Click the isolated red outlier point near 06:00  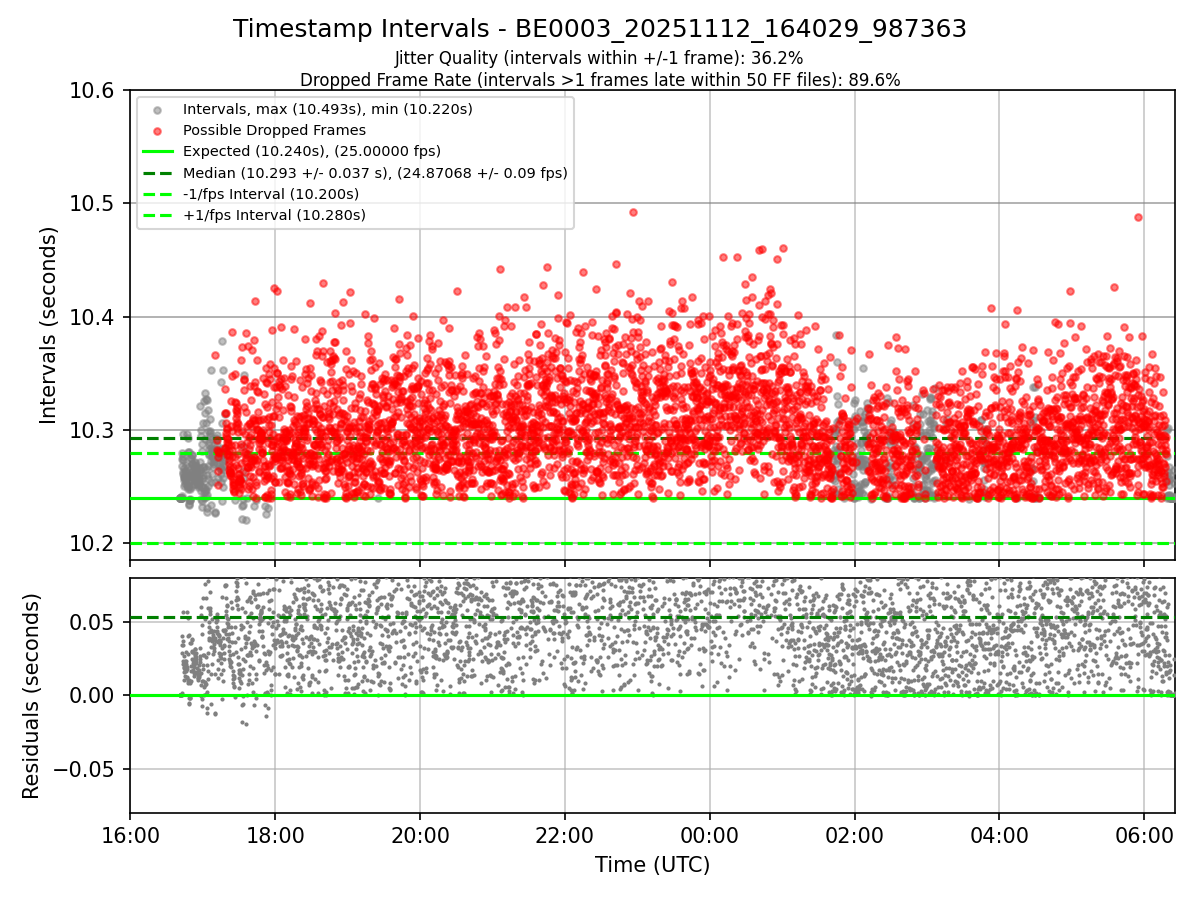(1138, 217)
